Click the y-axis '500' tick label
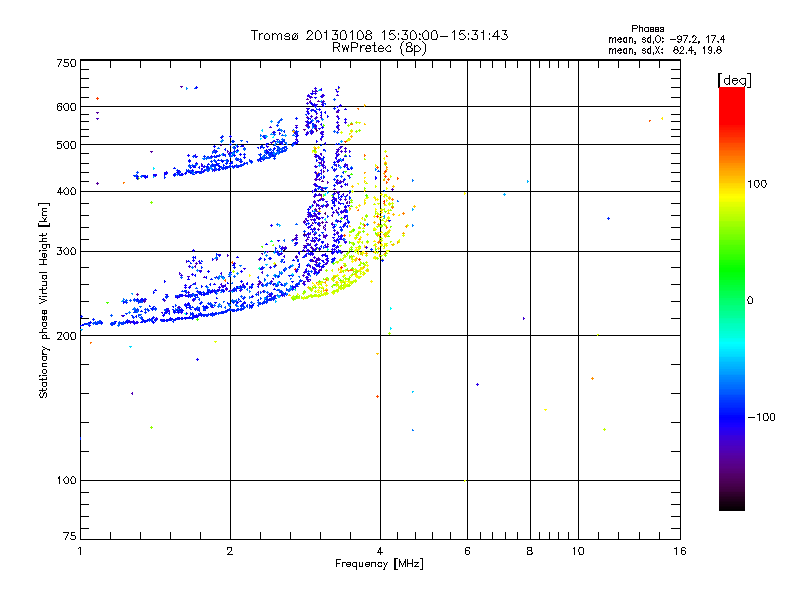Viewport: 800px width, 600px height. pyautogui.click(x=66, y=145)
